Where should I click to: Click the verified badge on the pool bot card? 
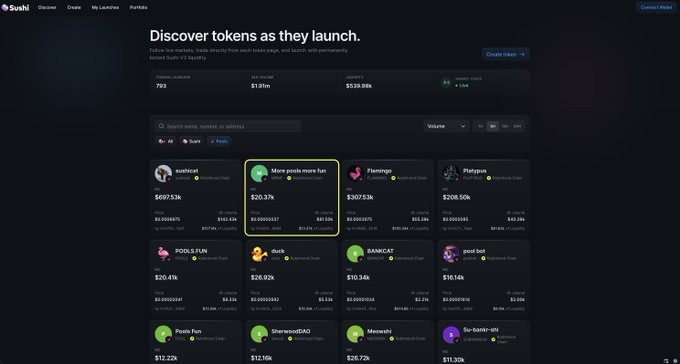[485, 258]
